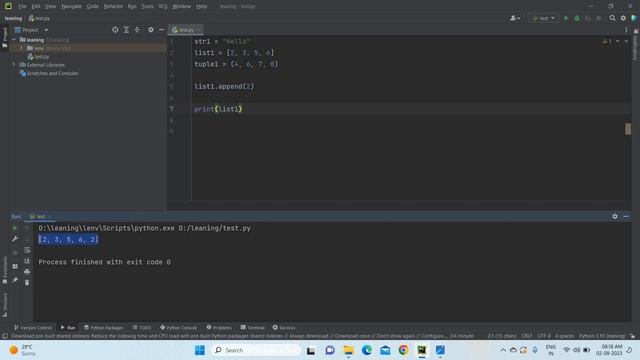The height and width of the screenshot is (360, 640).
Task: Click the warning indicator in editor corner
Action: click(x=607, y=41)
